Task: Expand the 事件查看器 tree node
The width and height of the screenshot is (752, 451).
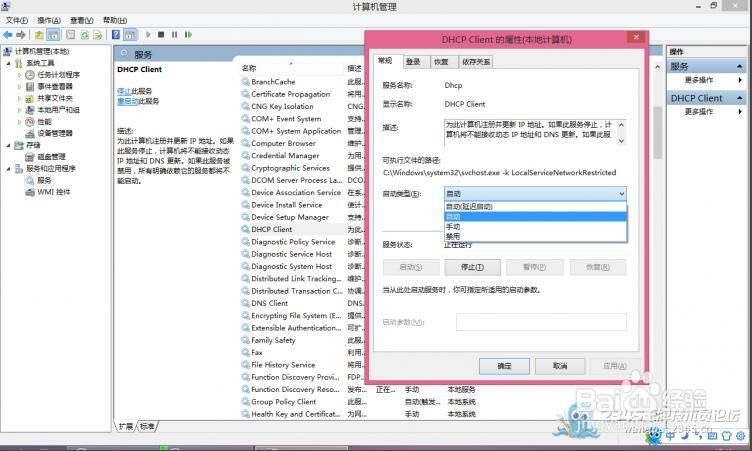Action: click(x=20, y=86)
